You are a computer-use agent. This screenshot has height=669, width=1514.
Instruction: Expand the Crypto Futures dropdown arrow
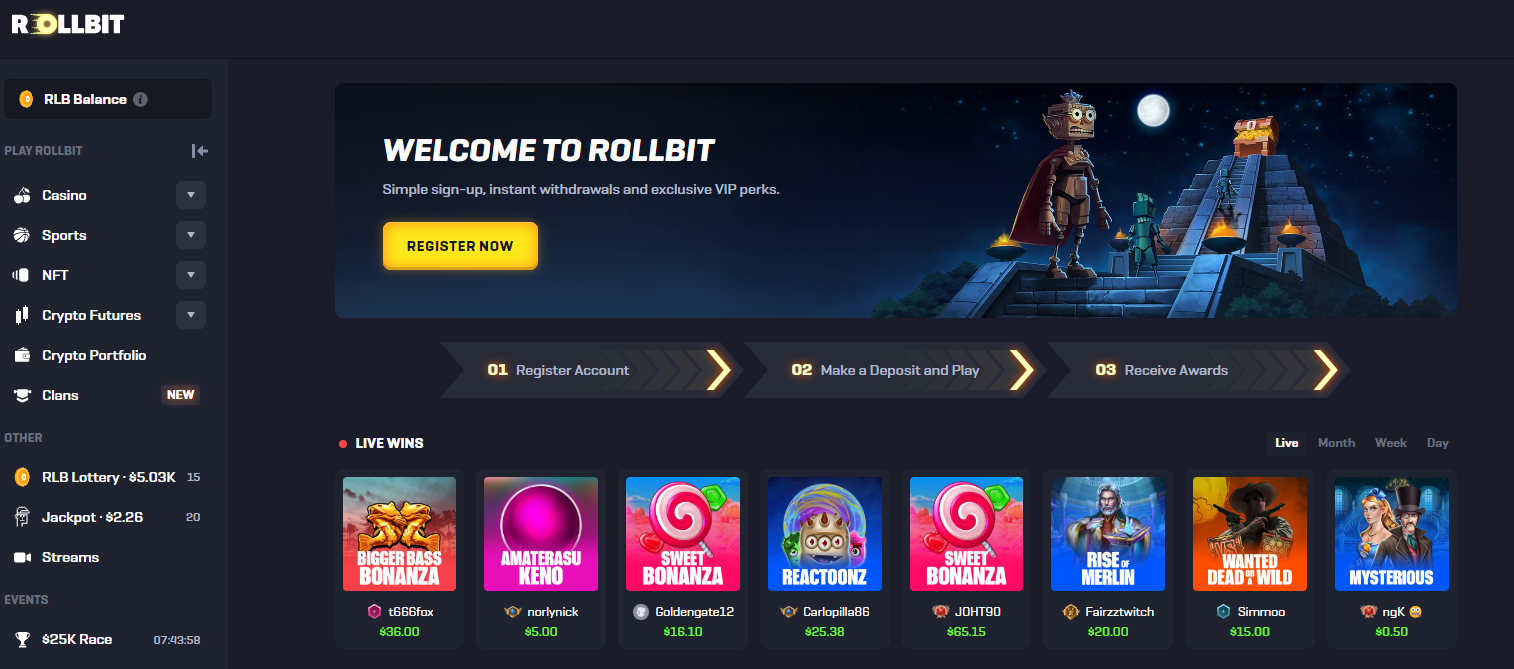191,315
